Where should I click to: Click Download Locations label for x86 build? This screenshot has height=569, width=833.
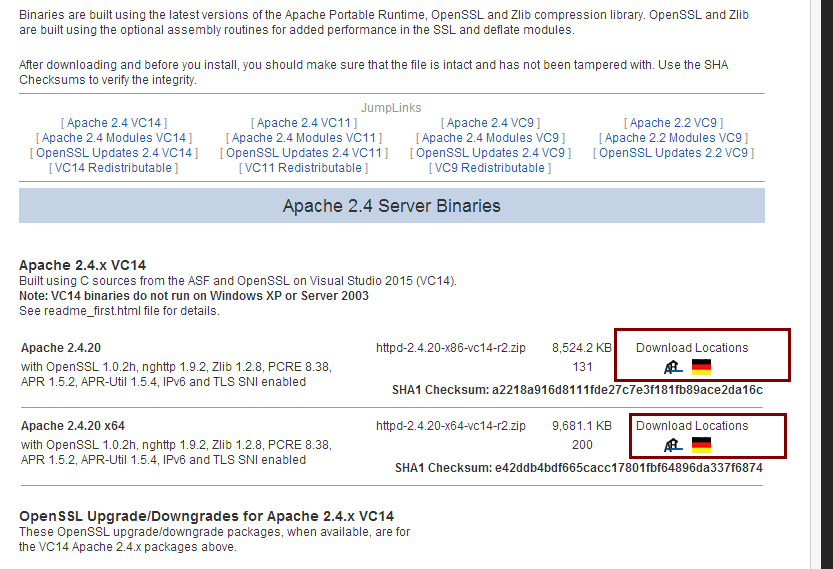click(x=692, y=348)
